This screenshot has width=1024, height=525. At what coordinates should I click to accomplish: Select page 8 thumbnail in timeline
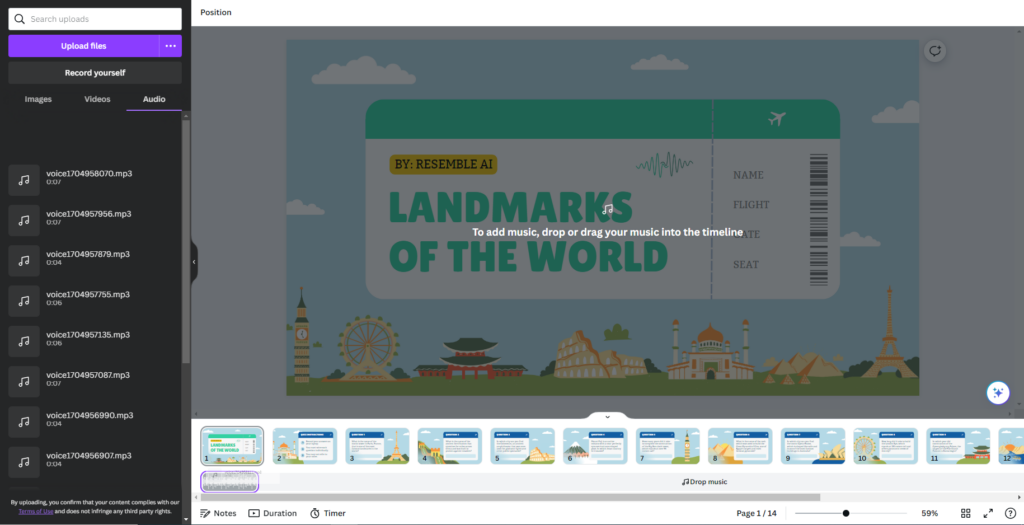[x=740, y=446]
